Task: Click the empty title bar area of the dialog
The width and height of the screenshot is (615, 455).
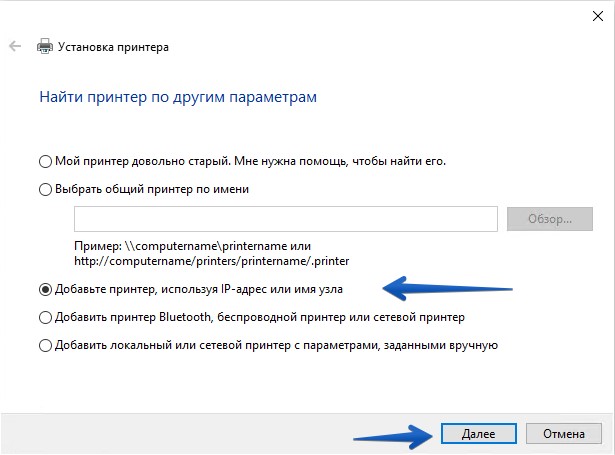Action: pos(300,14)
